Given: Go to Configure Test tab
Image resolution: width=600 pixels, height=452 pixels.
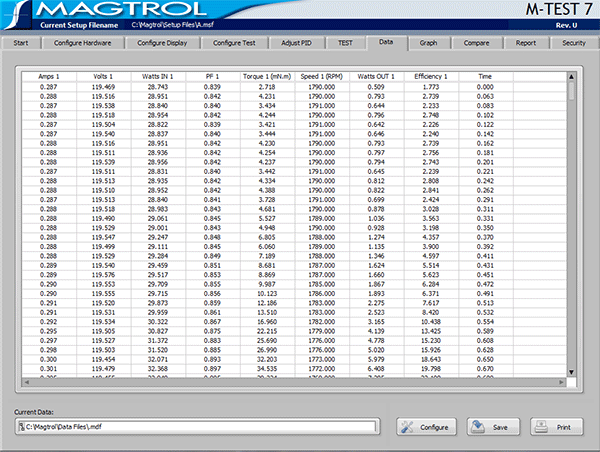Looking at the screenshot, I should click(x=234, y=43).
